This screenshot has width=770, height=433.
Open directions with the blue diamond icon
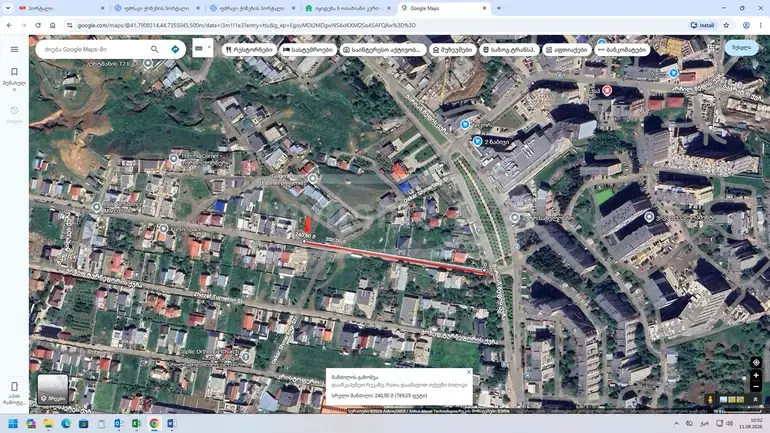tap(175, 49)
